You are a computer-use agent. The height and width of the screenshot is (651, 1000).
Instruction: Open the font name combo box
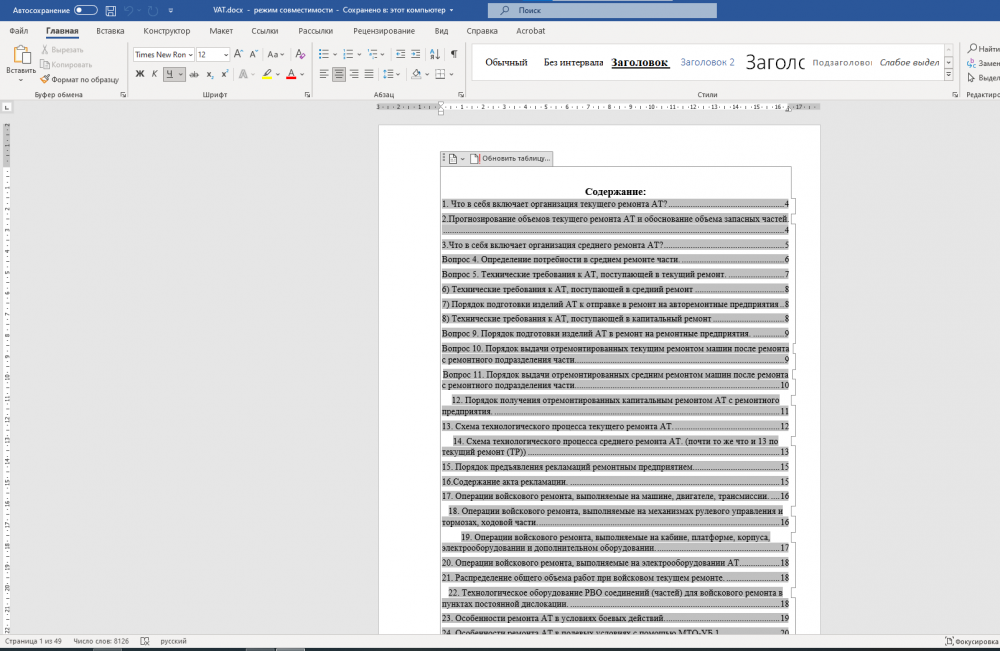coord(163,54)
